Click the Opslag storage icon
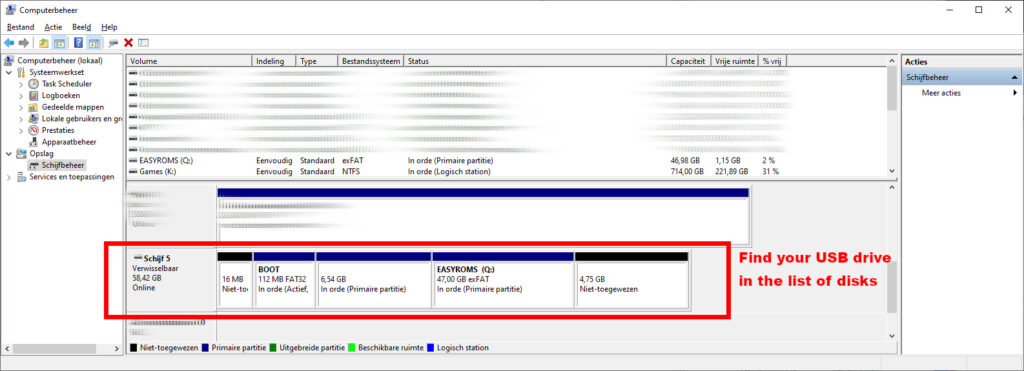 click(x=22, y=153)
